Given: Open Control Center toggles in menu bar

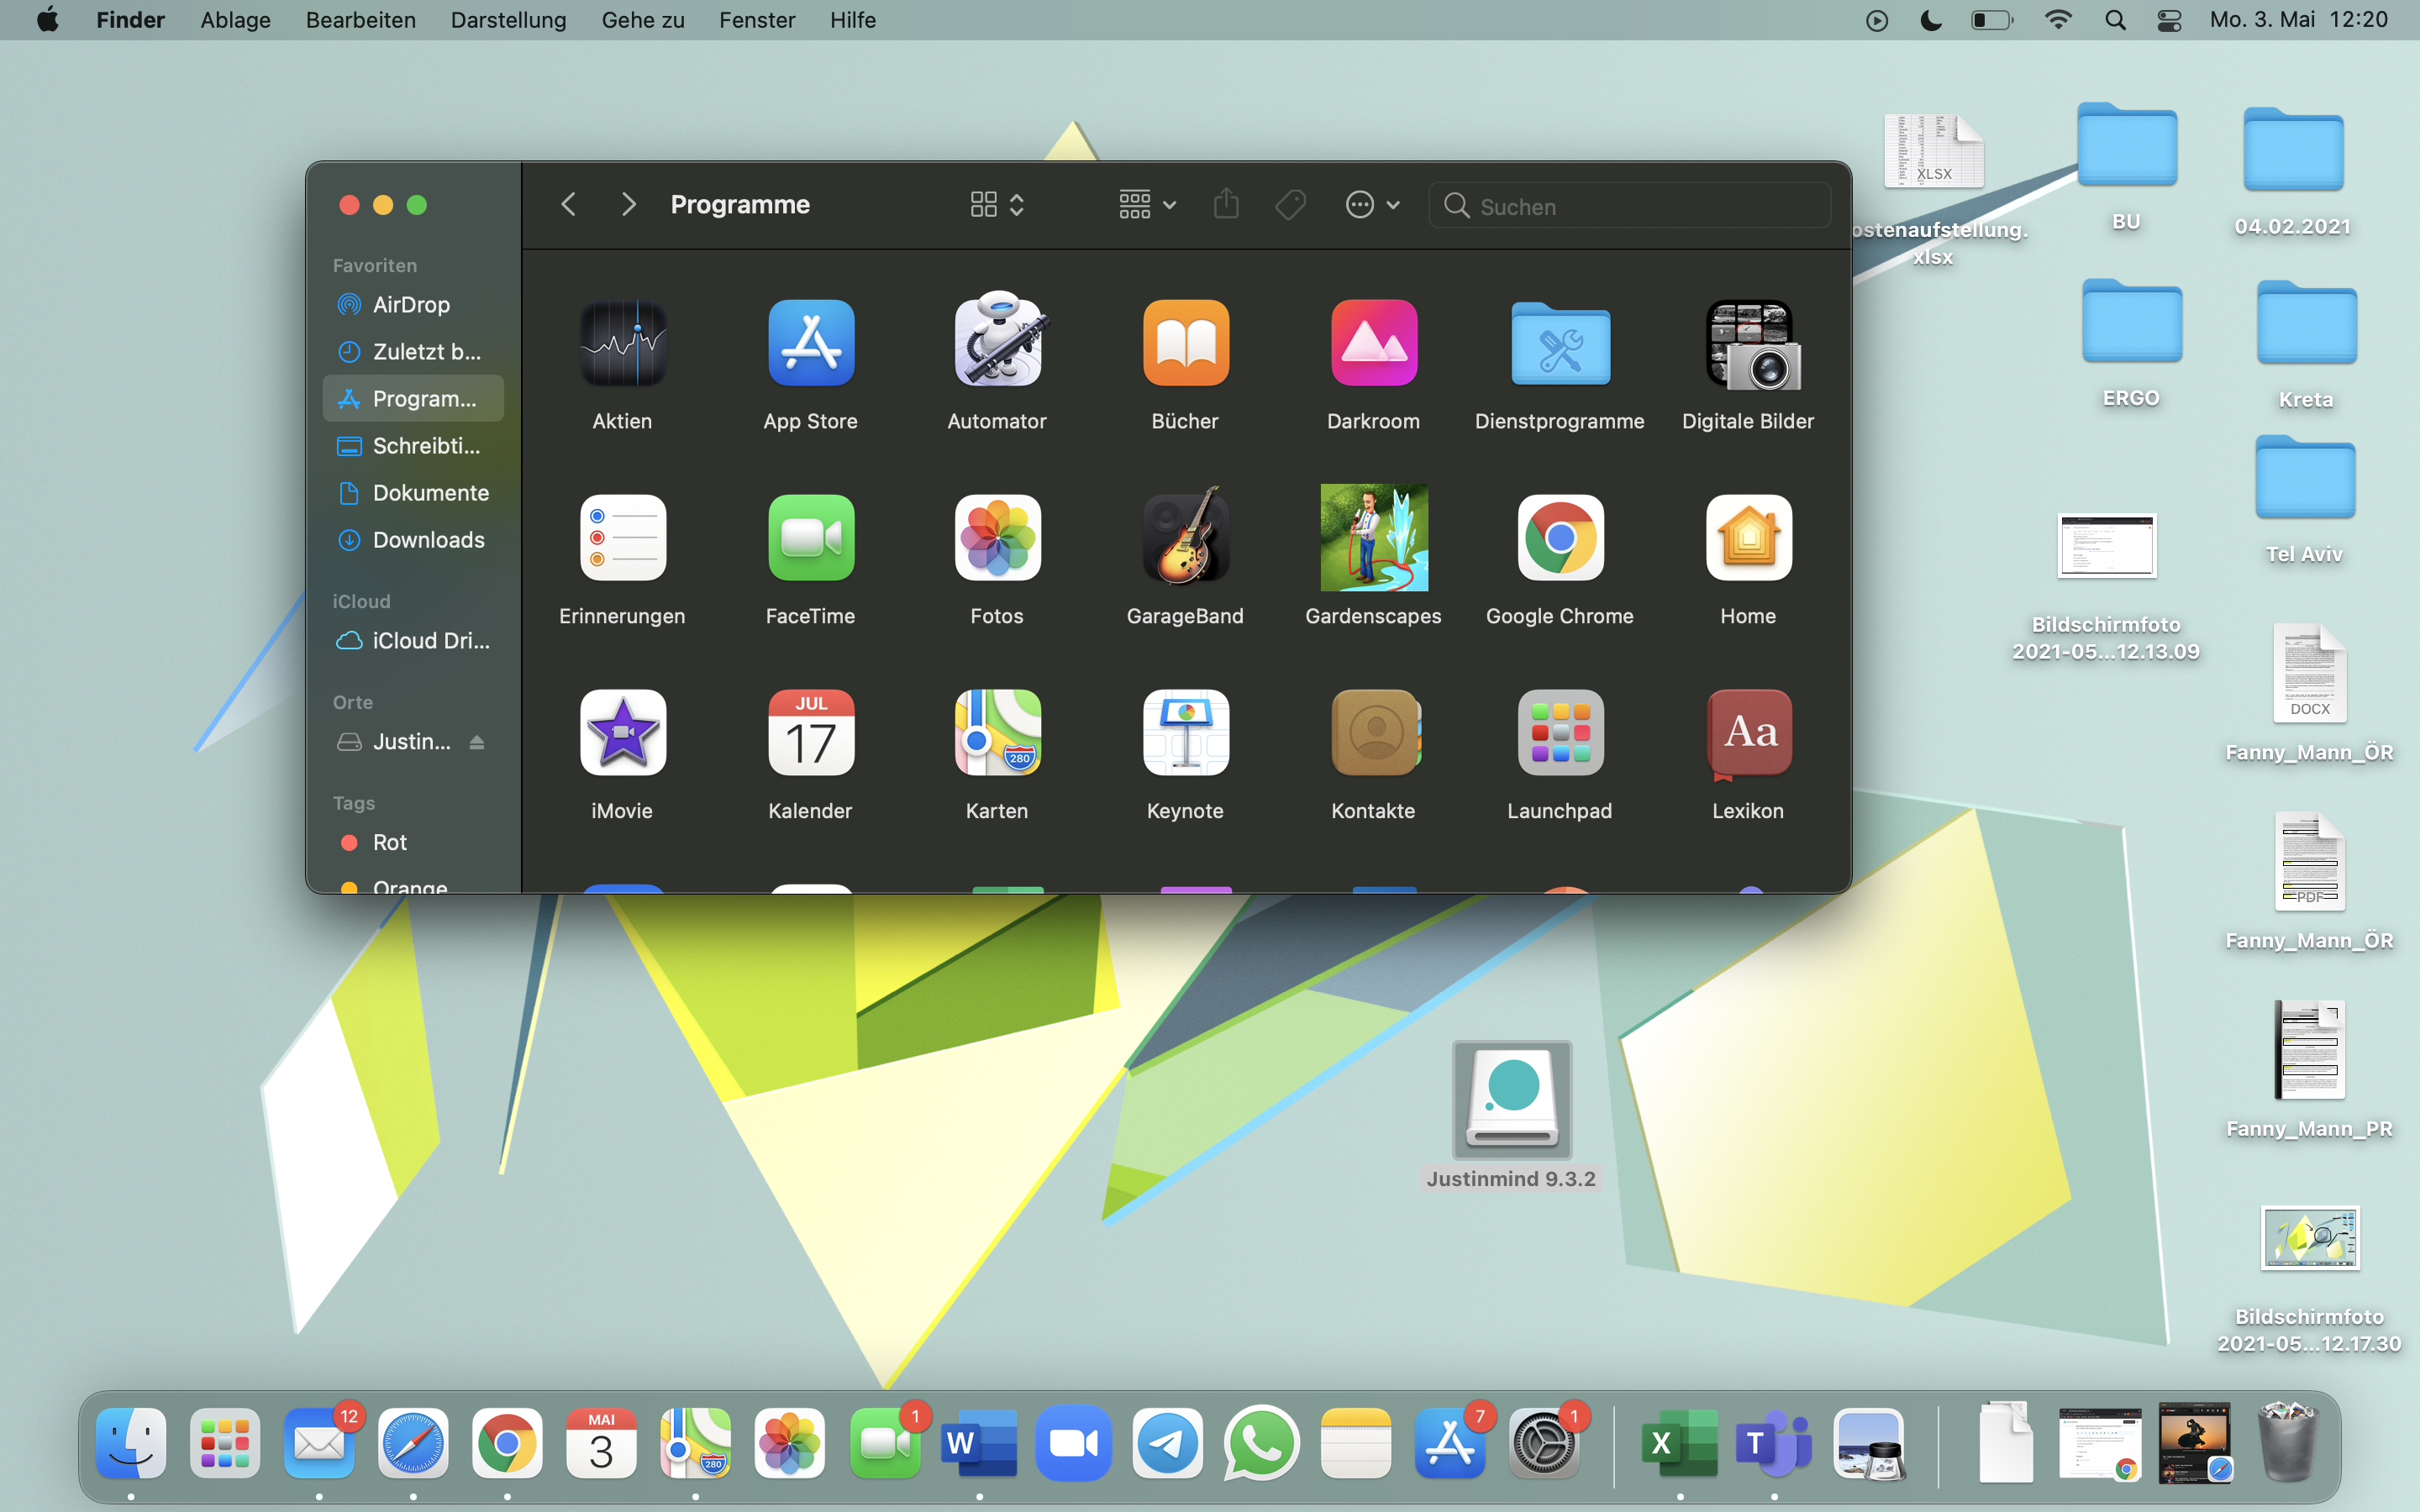Looking at the screenshot, I should [2169, 20].
